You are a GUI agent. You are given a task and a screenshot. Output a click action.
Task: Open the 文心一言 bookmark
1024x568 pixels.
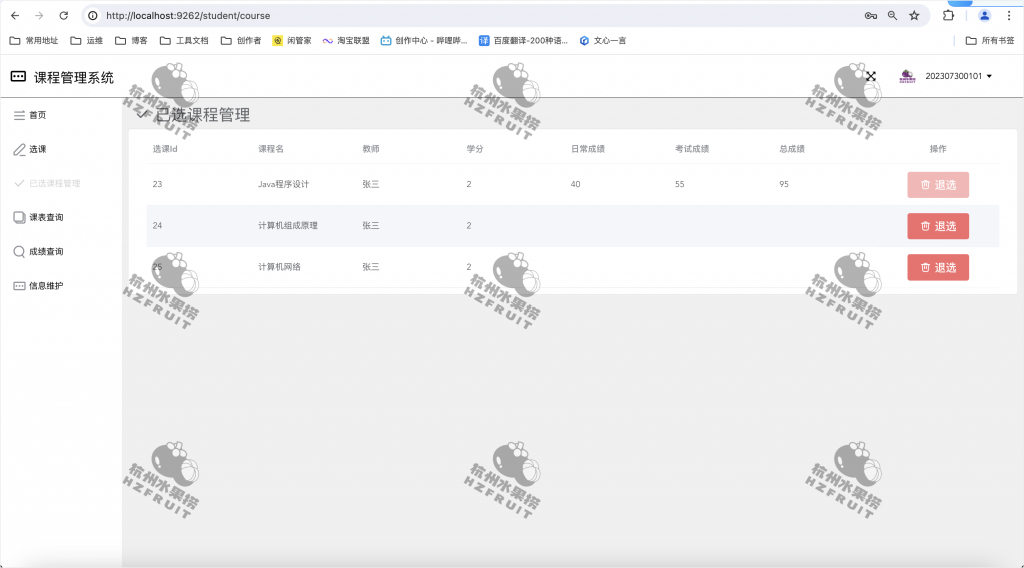[x=603, y=40]
